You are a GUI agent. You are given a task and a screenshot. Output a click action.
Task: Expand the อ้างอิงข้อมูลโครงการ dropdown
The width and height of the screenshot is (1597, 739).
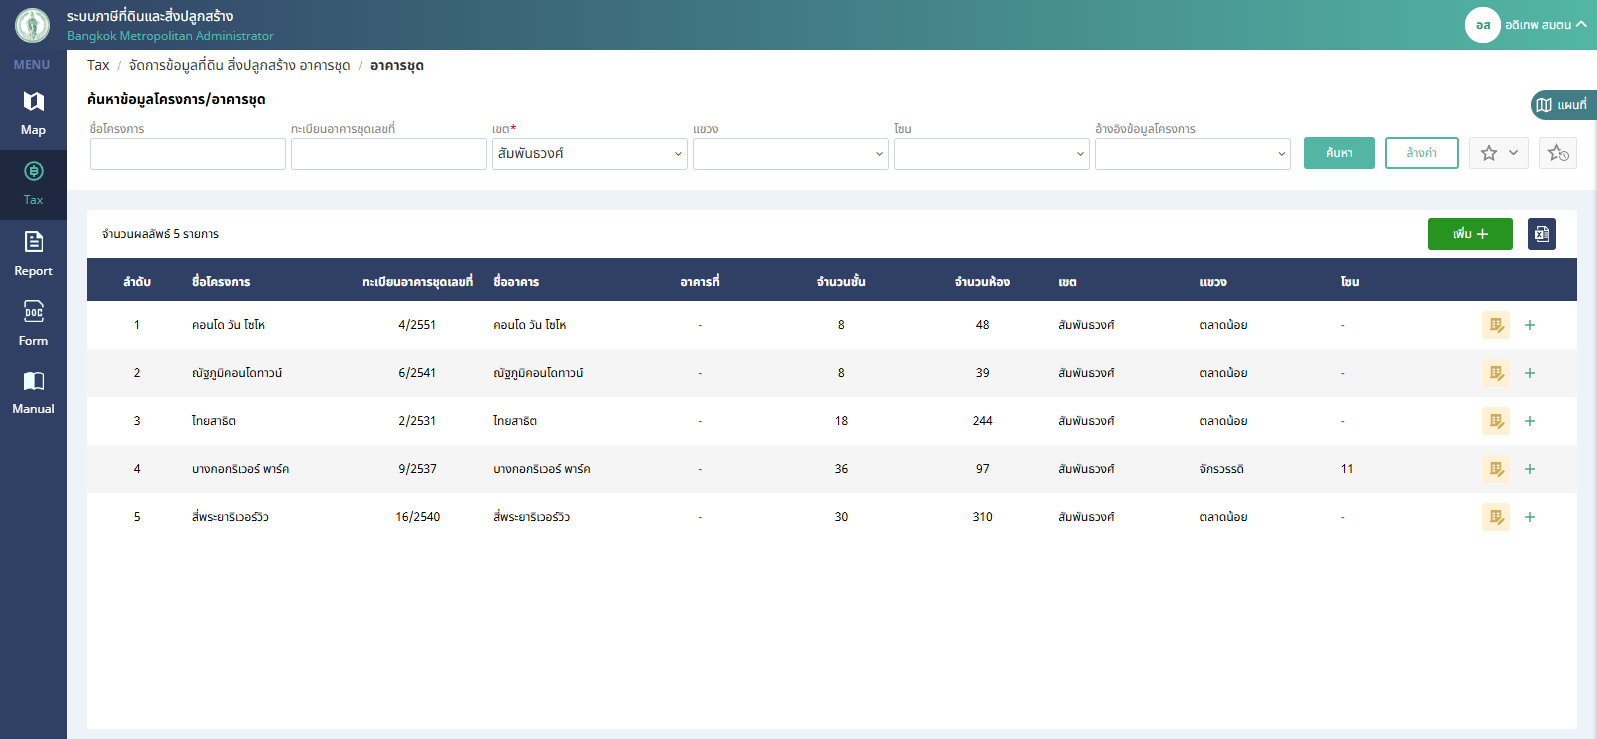(1192, 154)
